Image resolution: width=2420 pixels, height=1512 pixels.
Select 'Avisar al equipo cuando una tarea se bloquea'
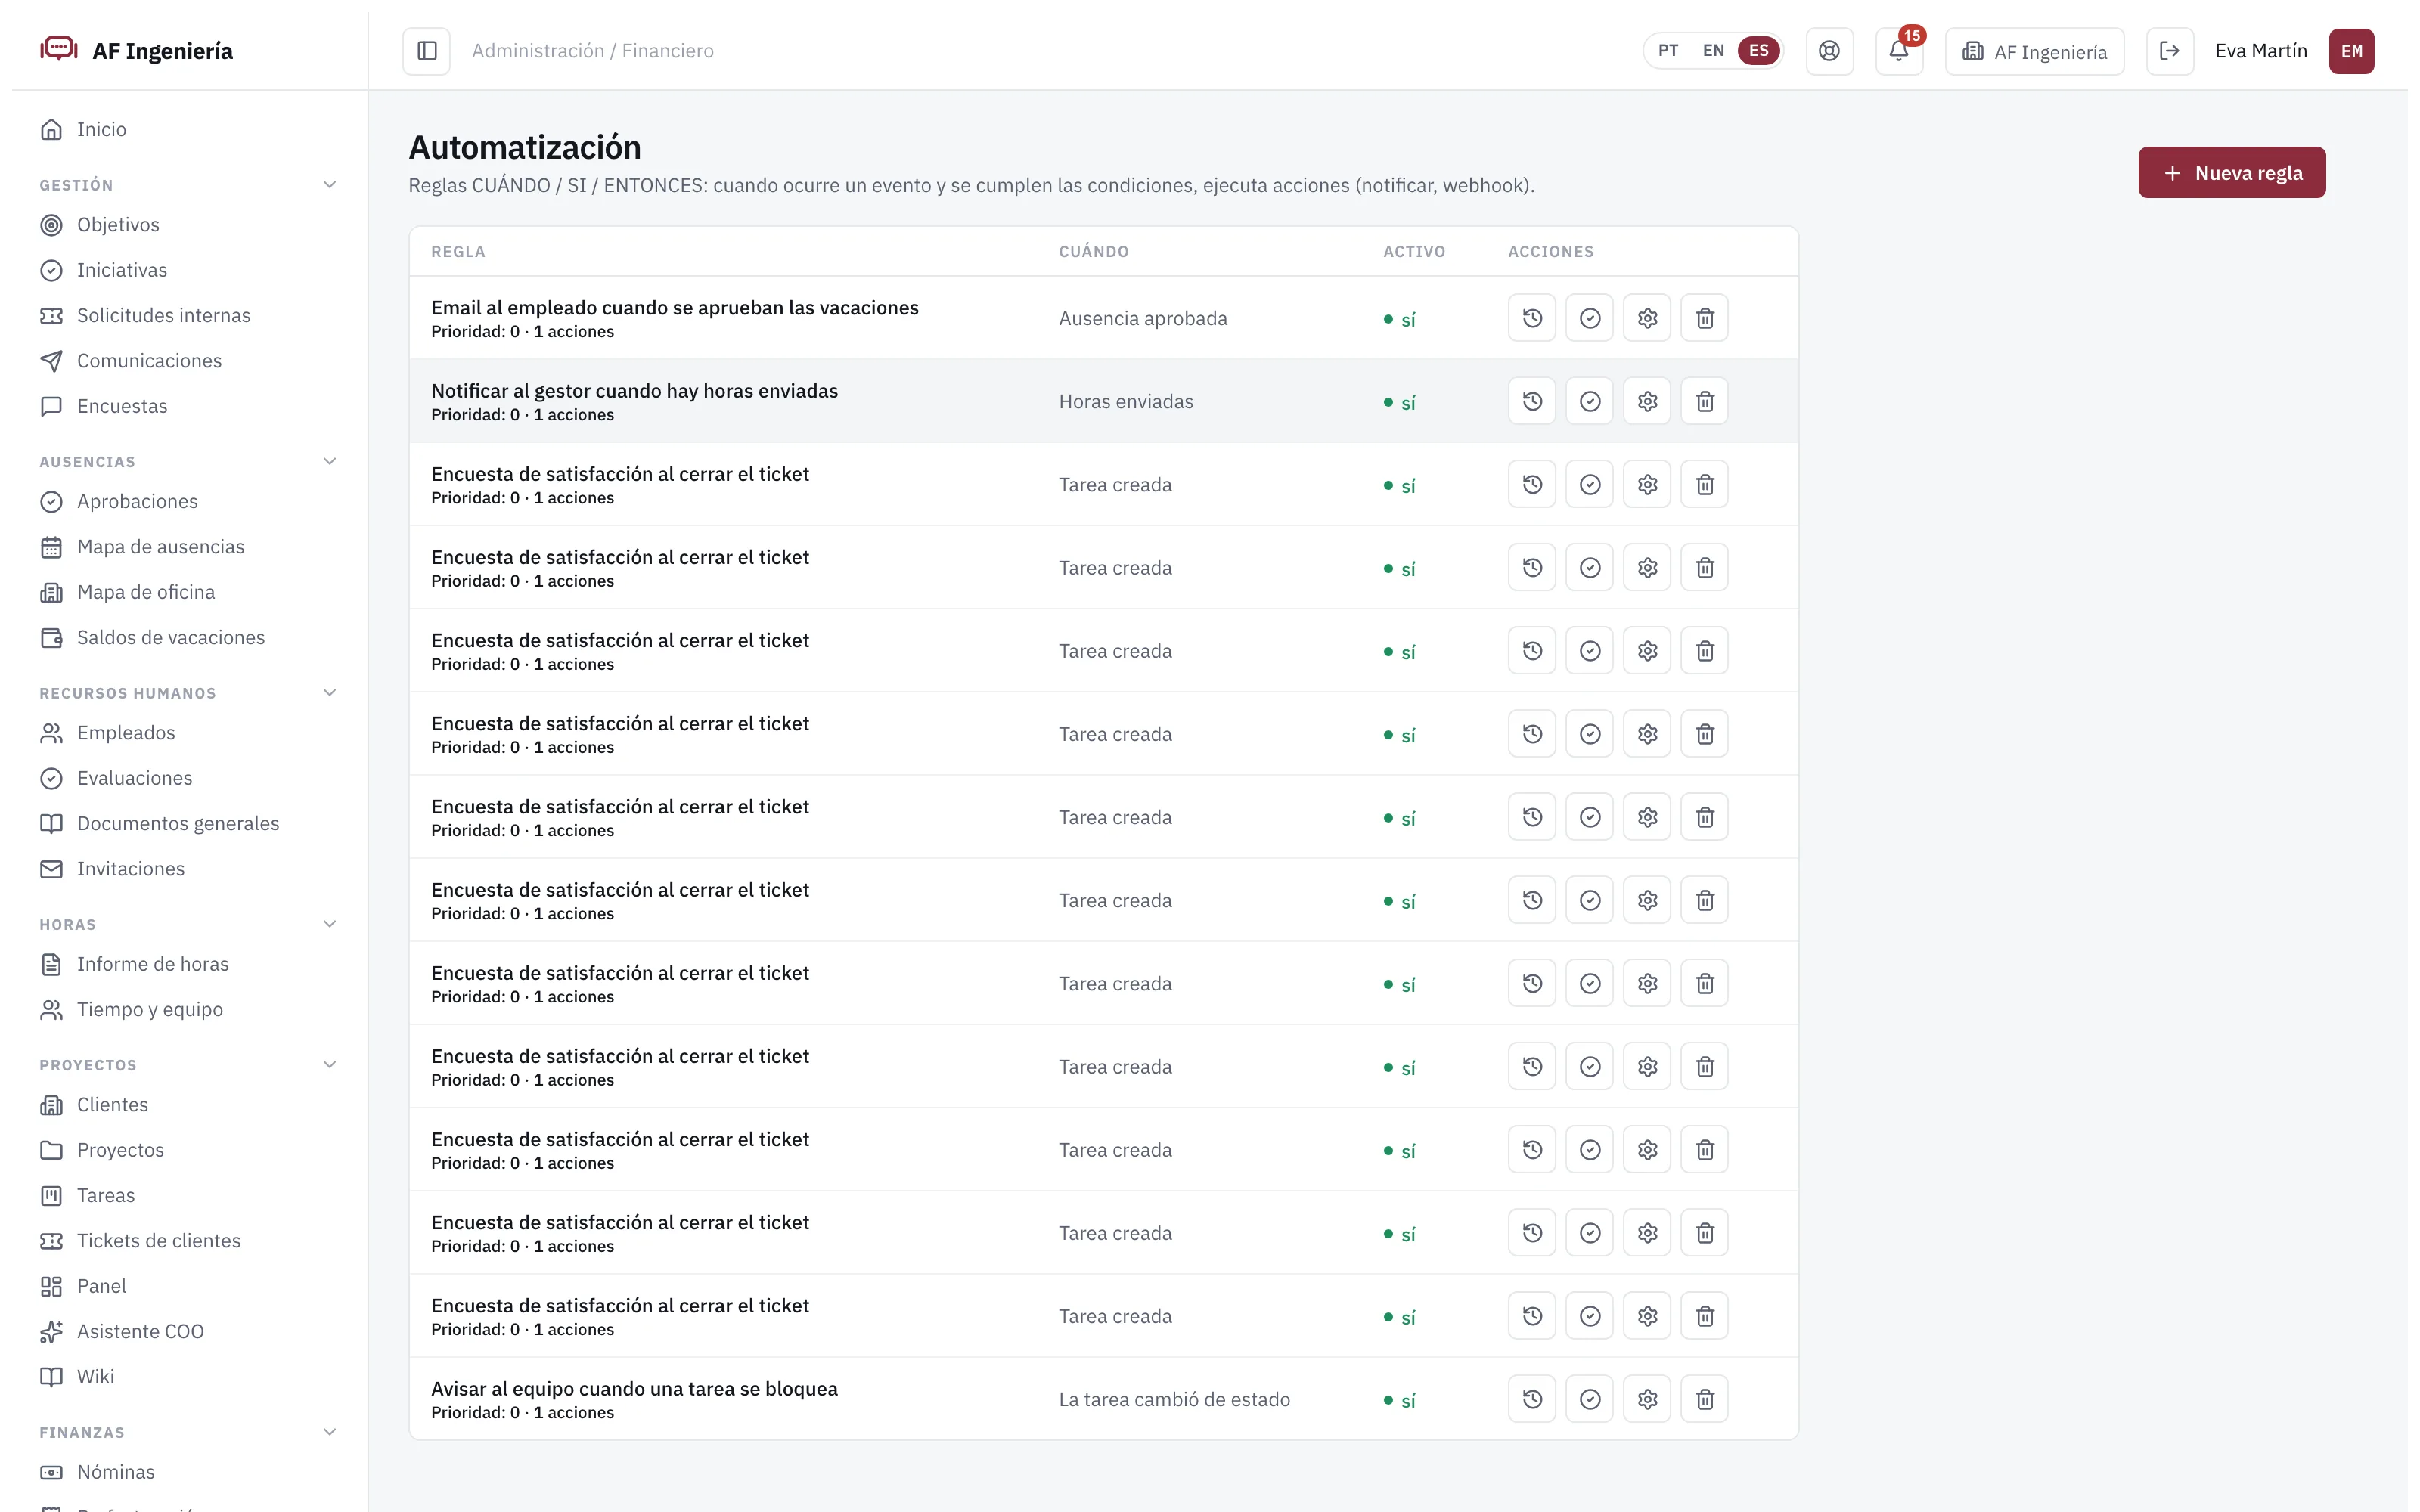tap(634, 1389)
